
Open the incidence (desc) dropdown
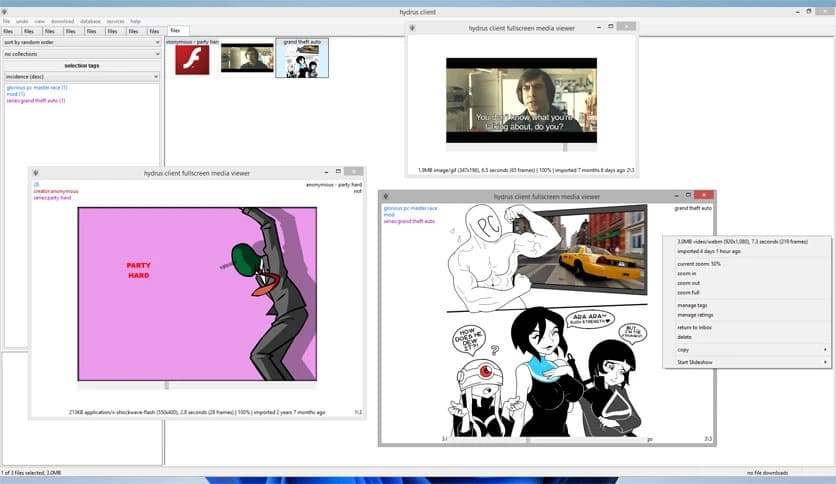coord(82,77)
